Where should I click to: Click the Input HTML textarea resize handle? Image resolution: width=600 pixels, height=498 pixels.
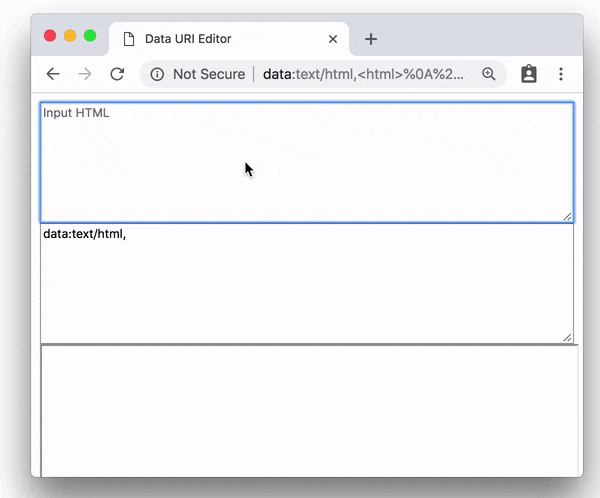coord(567,217)
